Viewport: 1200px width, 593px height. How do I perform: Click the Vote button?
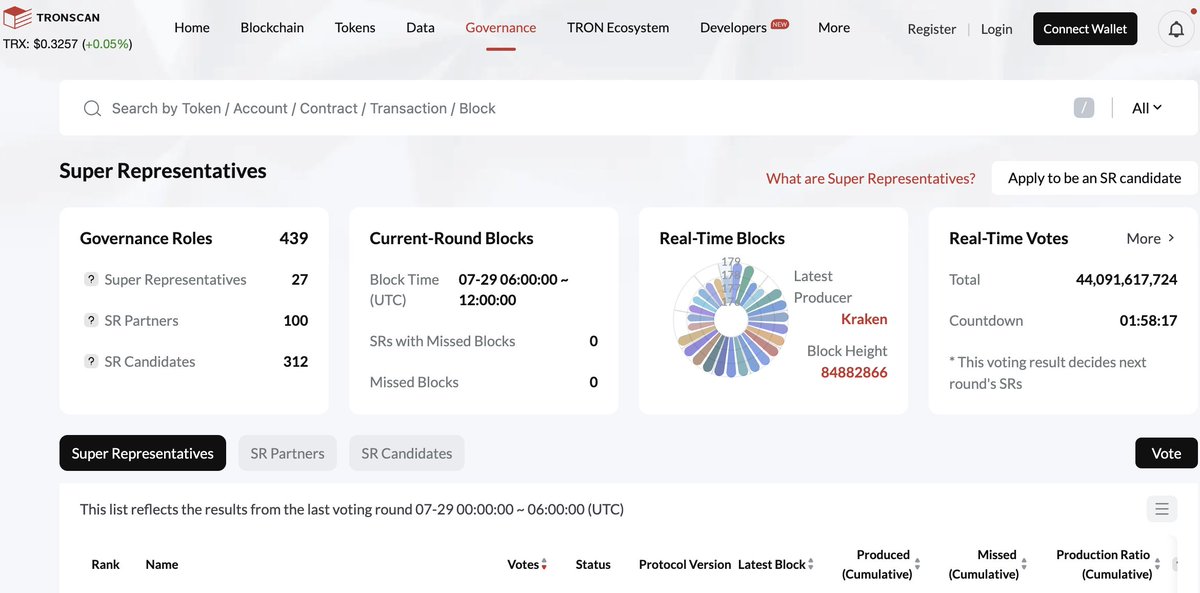tap(1166, 453)
